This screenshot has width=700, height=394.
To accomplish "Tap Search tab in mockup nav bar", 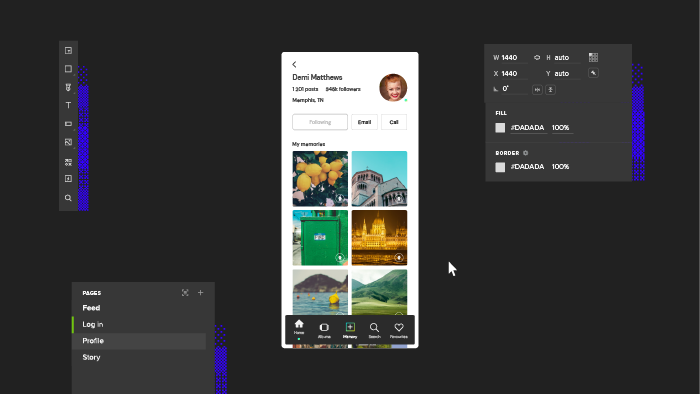I will click(x=375, y=331).
